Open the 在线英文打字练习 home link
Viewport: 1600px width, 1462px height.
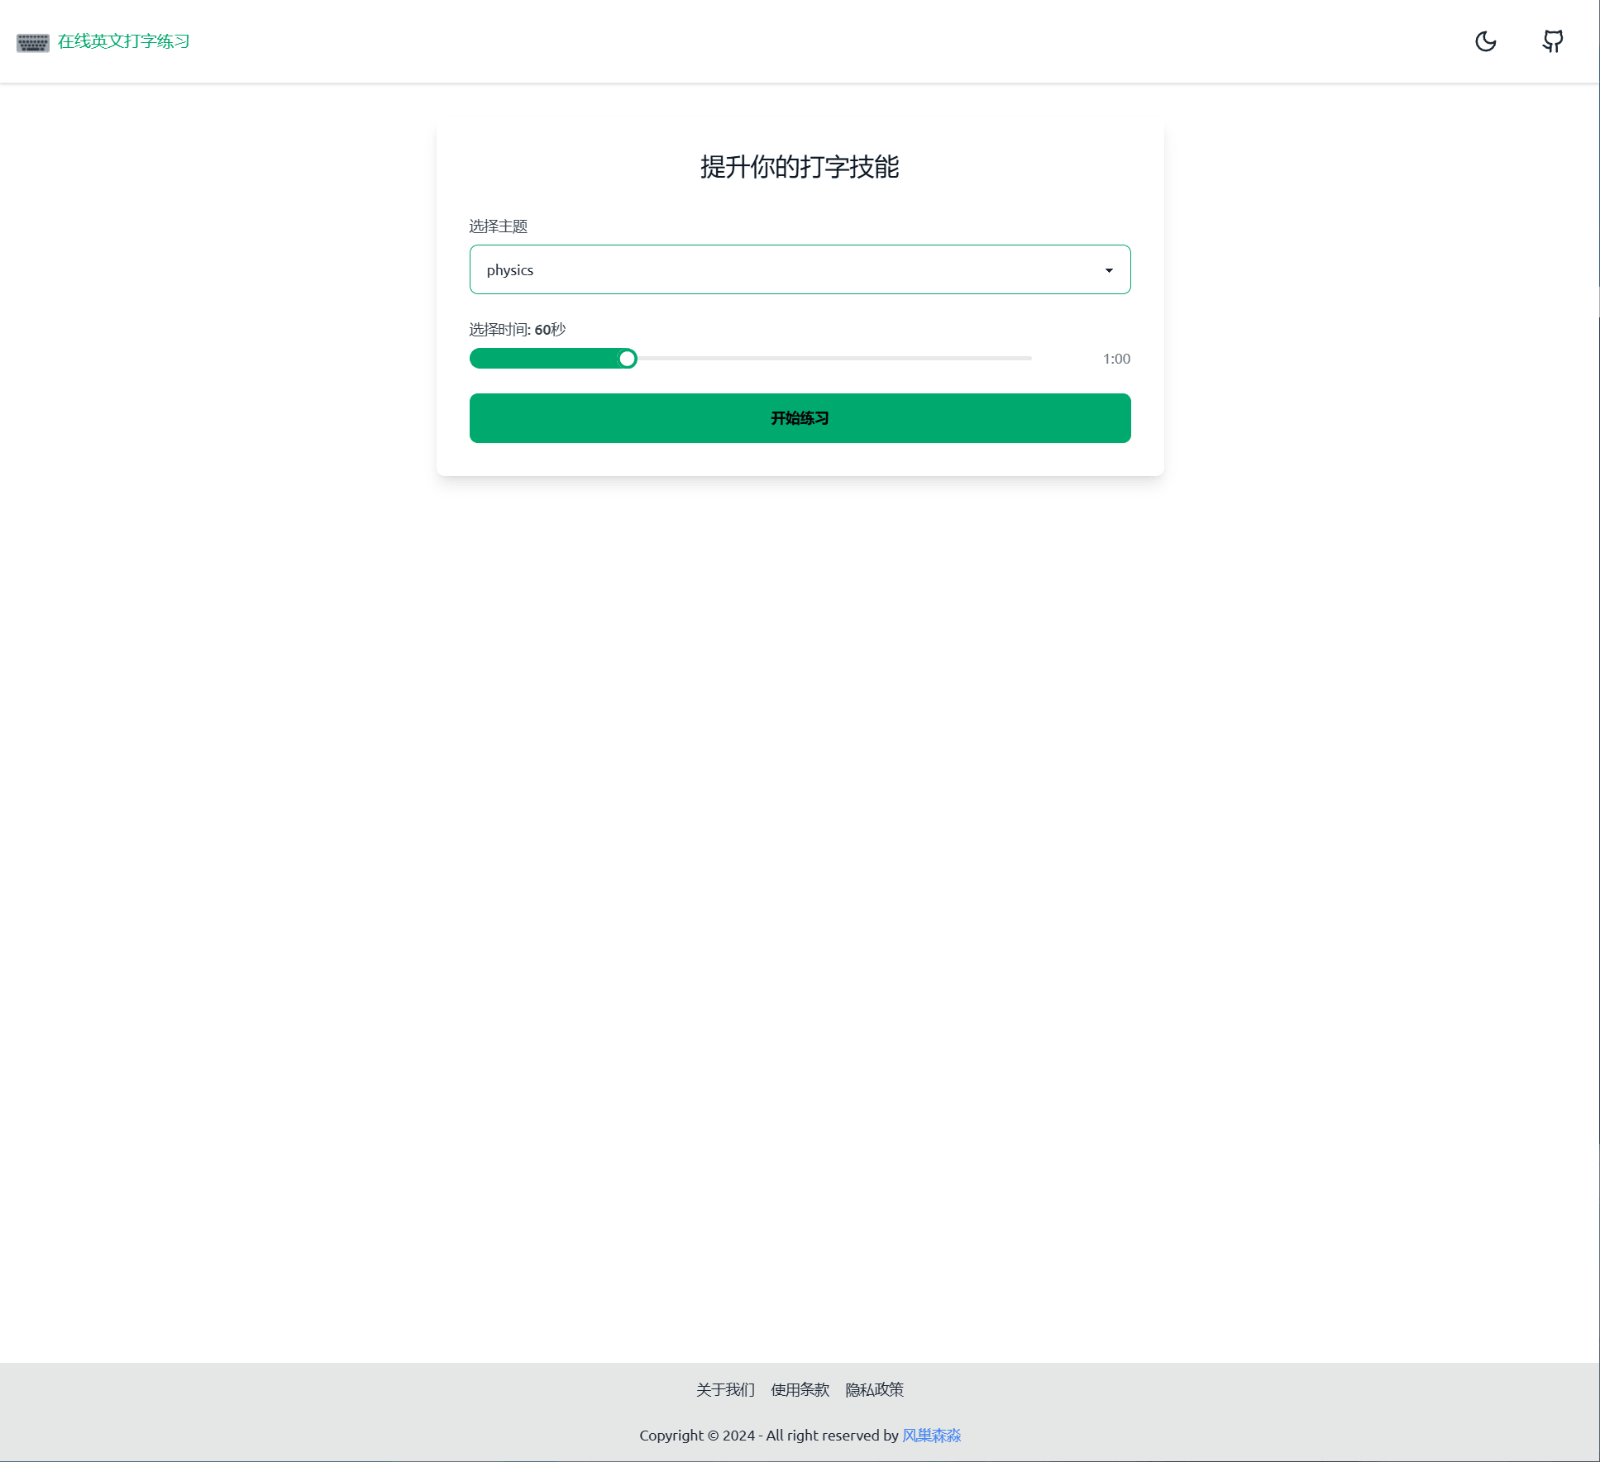coord(123,42)
